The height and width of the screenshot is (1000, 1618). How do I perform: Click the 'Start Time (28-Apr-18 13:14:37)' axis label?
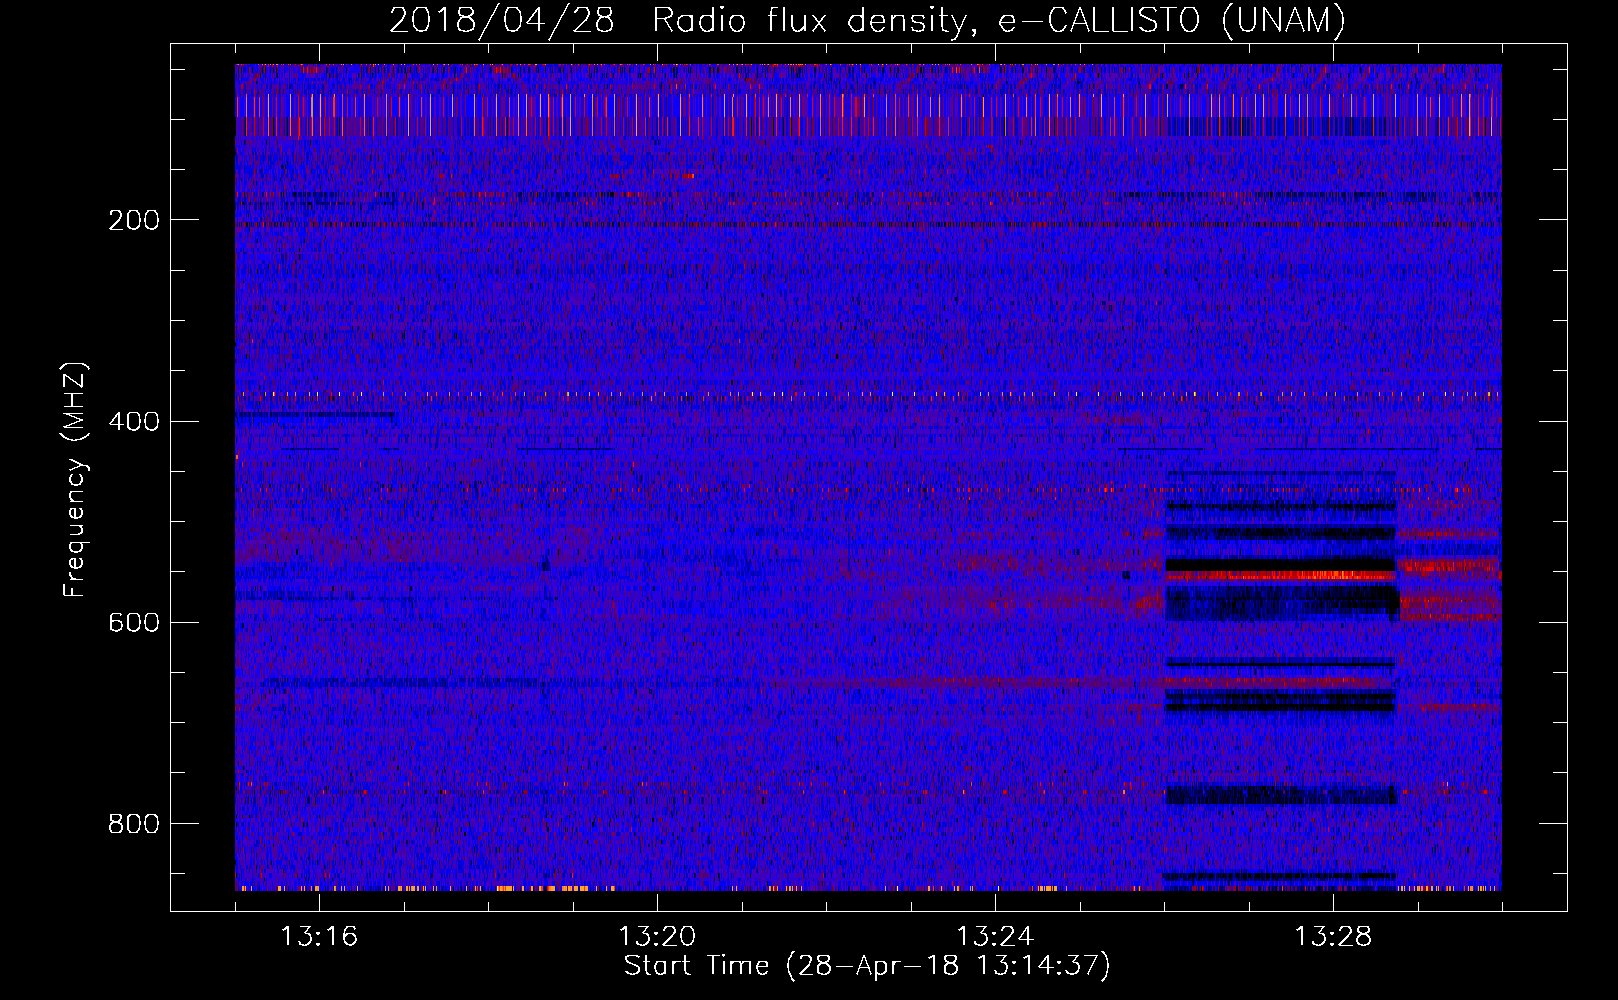pyautogui.click(x=867, y=966)
